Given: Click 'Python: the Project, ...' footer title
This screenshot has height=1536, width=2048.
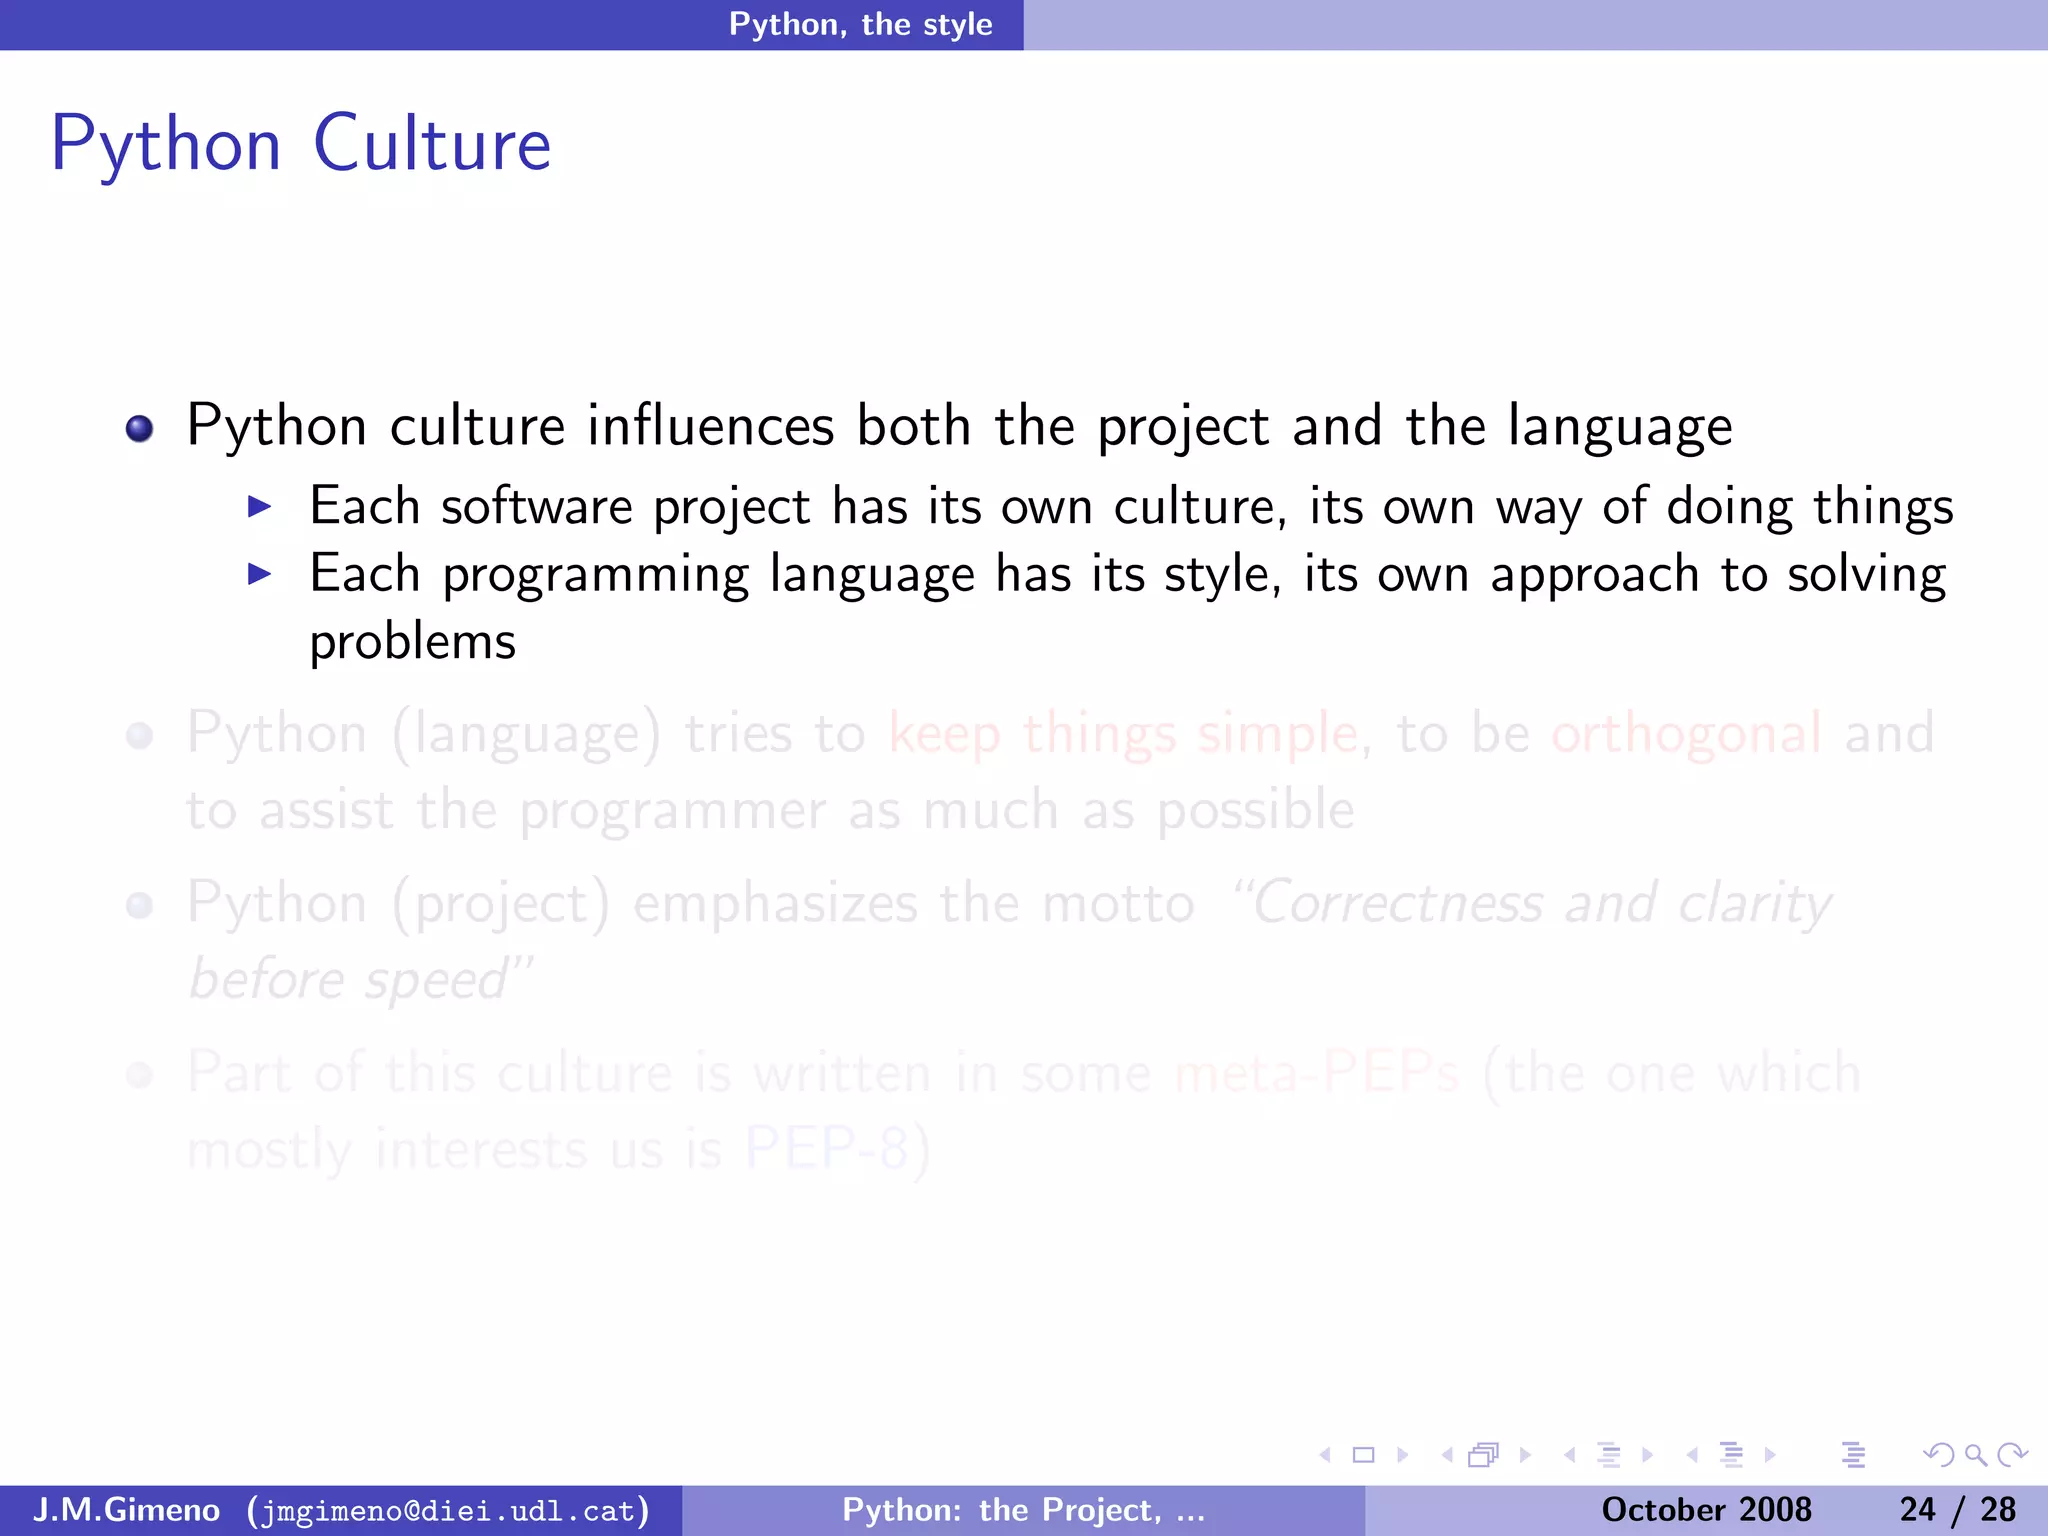Looking at the screenshot, I should pos(1023,1510).
